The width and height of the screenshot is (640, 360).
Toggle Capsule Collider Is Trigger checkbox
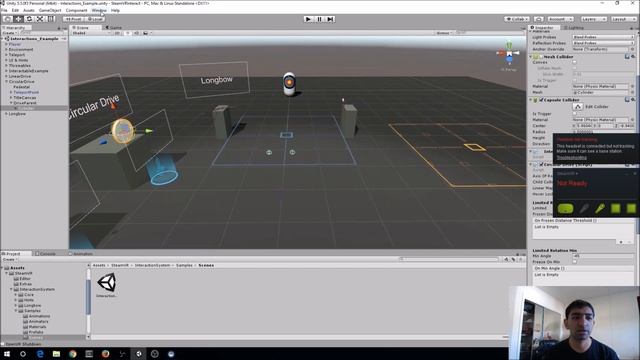click(575, 114)
